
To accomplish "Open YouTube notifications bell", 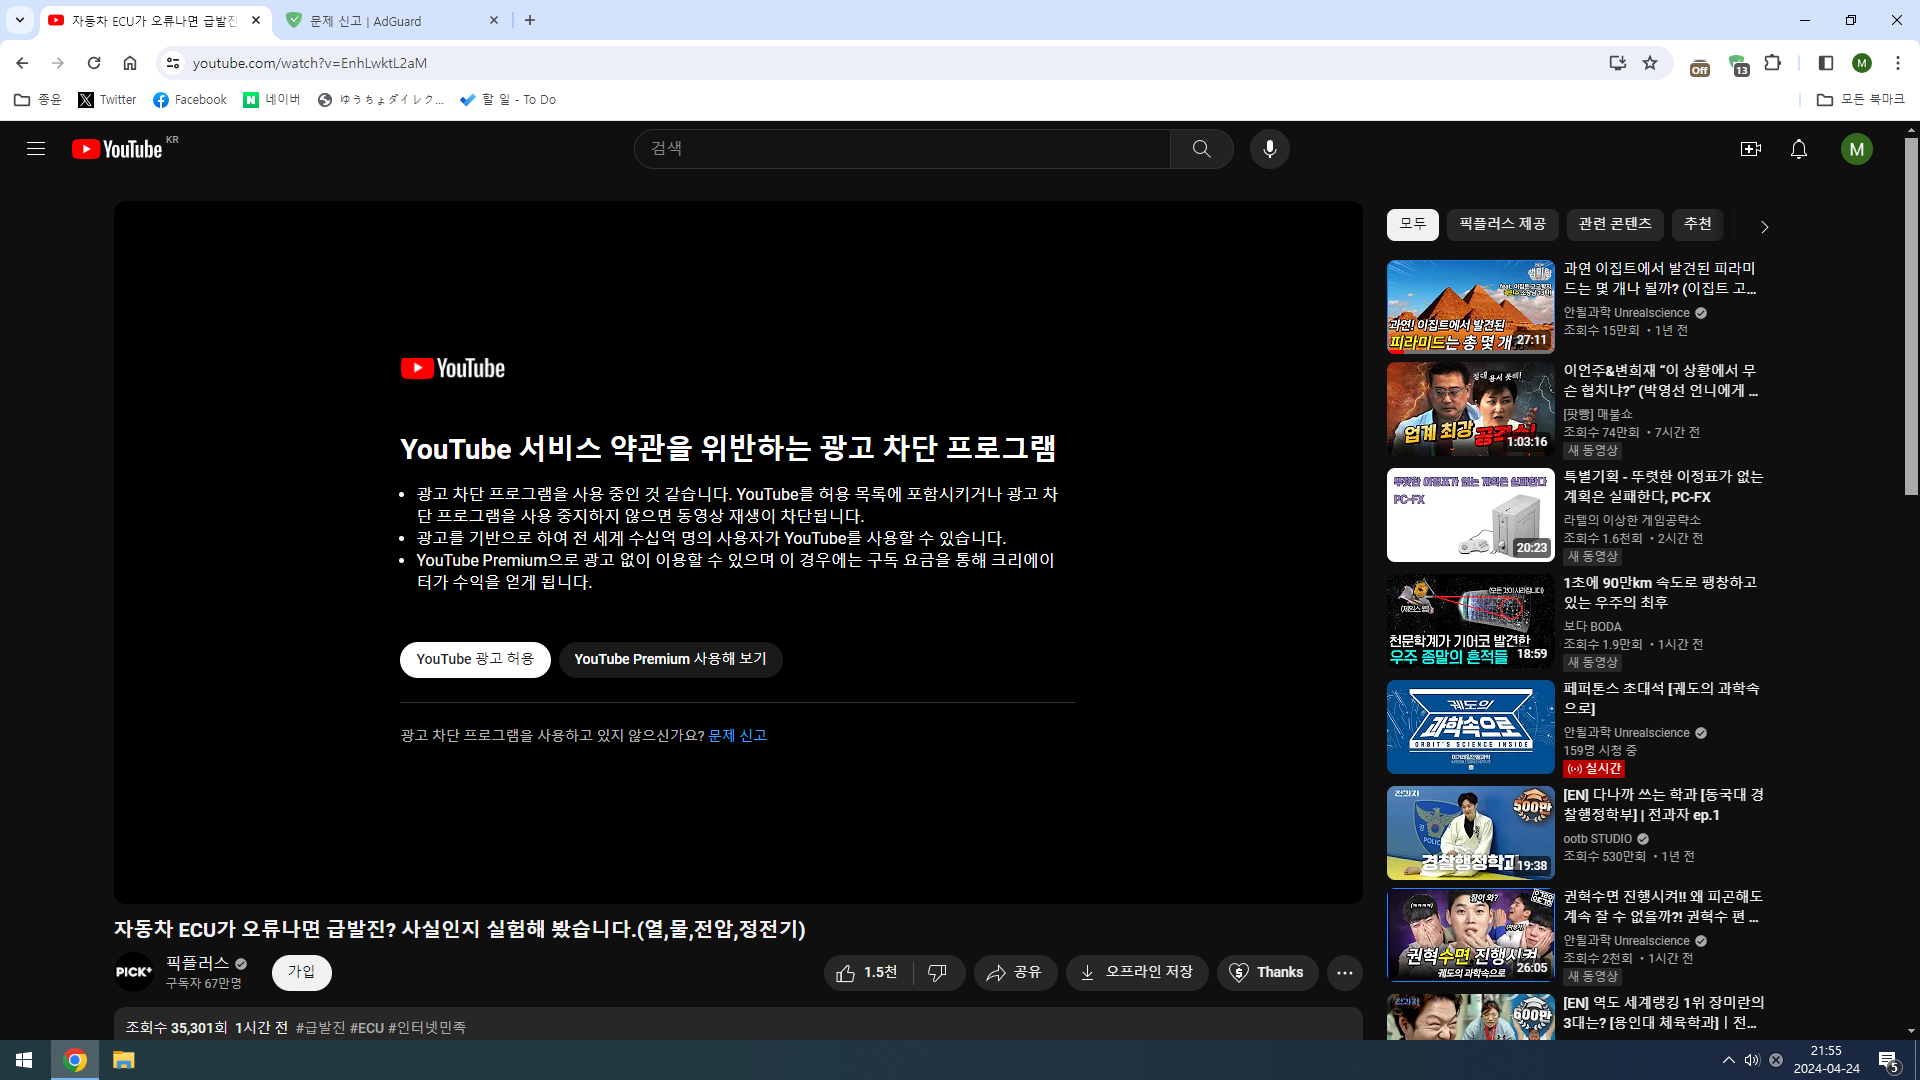I will click(1799, 148).
